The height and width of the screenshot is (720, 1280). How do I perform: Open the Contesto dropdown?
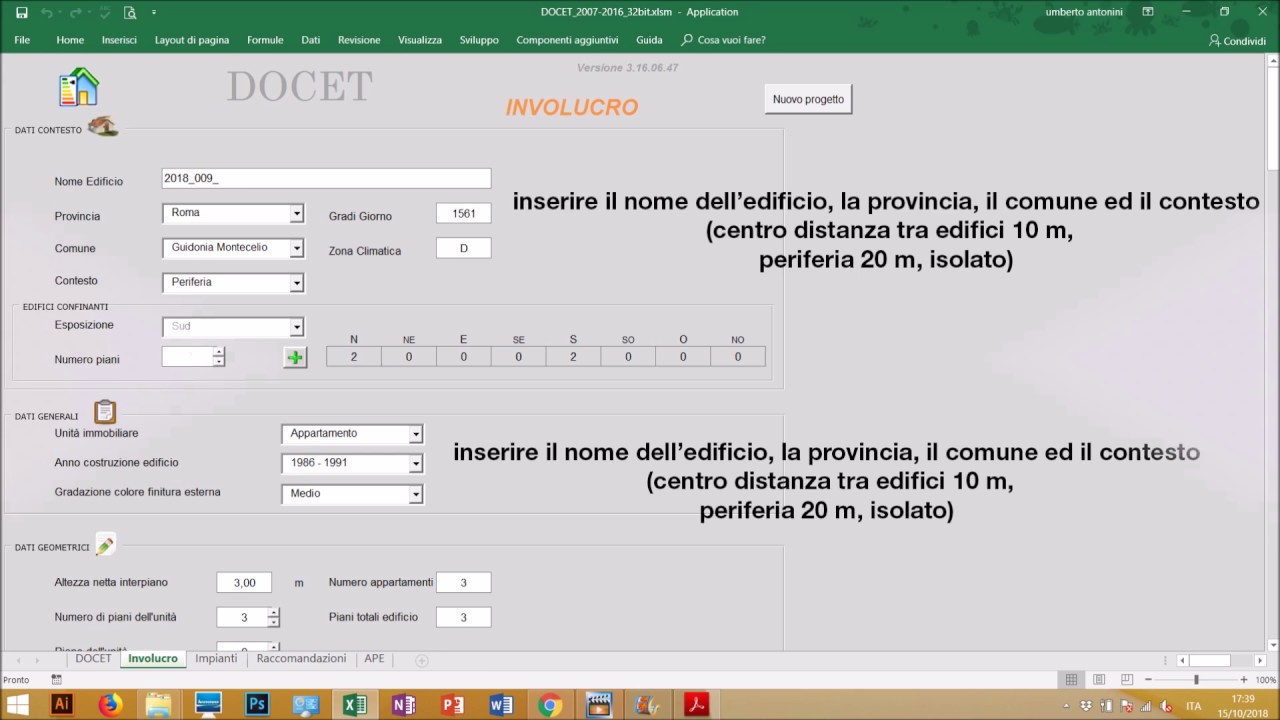(297, 283)
